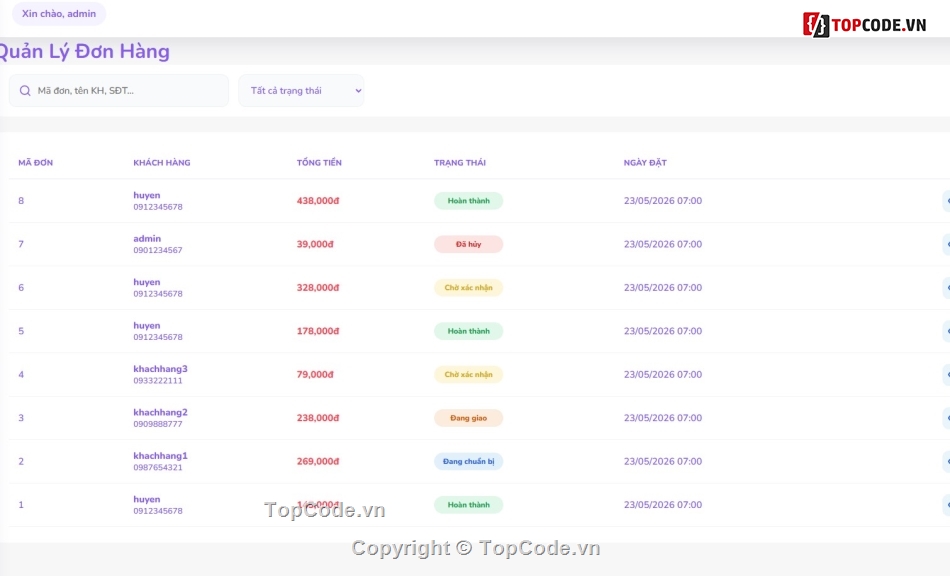
Task: Click phone number 0909888777
Action: tap(158, 424)
